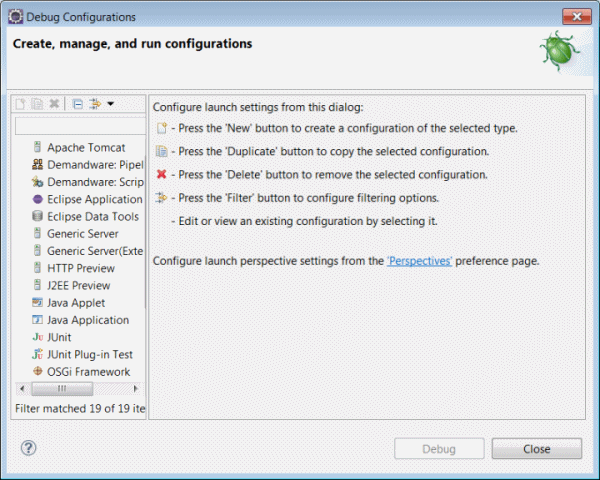Click the J2EE Preview server icon
The image size is (600, 480).
[x=37, y=284]
